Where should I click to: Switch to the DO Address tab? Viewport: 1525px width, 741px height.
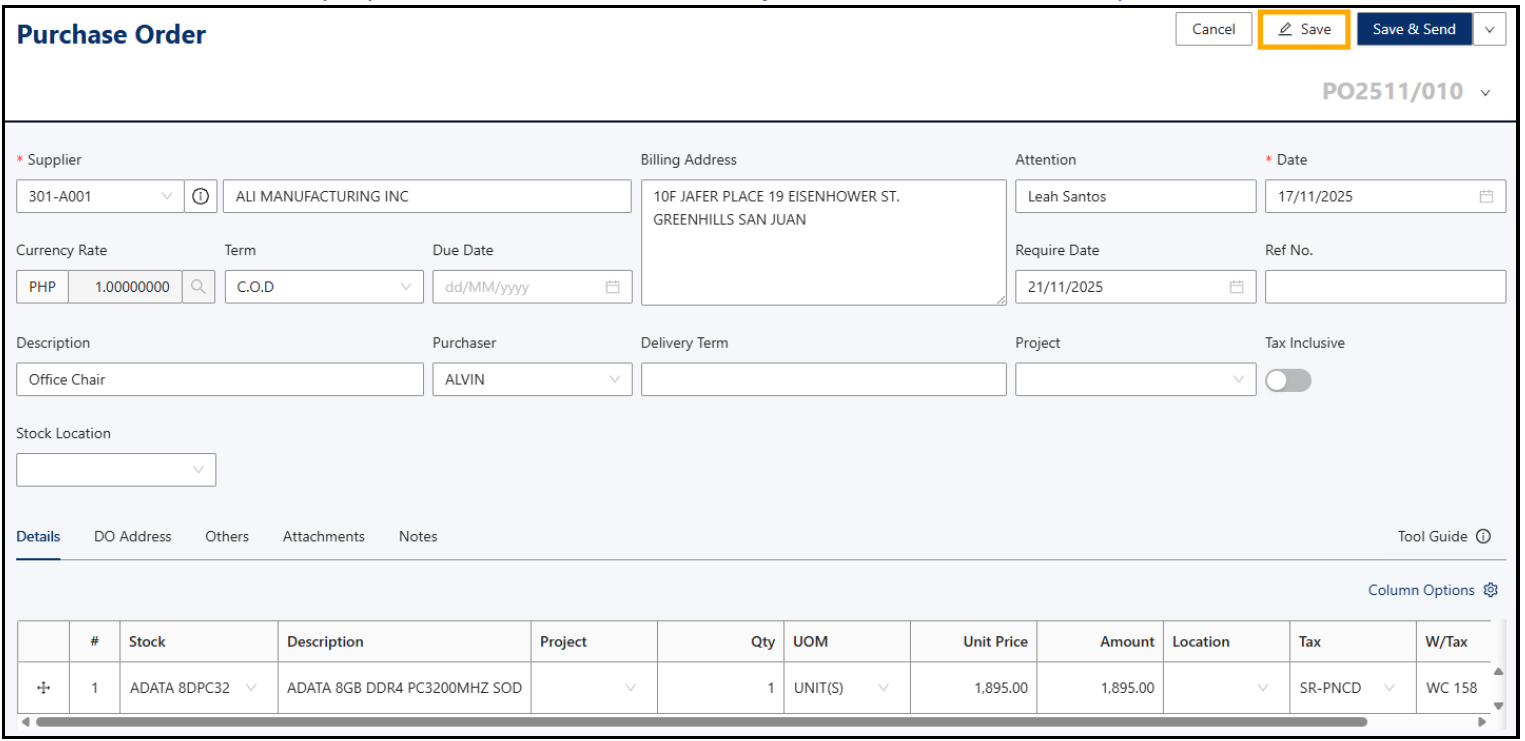tap(133, 537)
